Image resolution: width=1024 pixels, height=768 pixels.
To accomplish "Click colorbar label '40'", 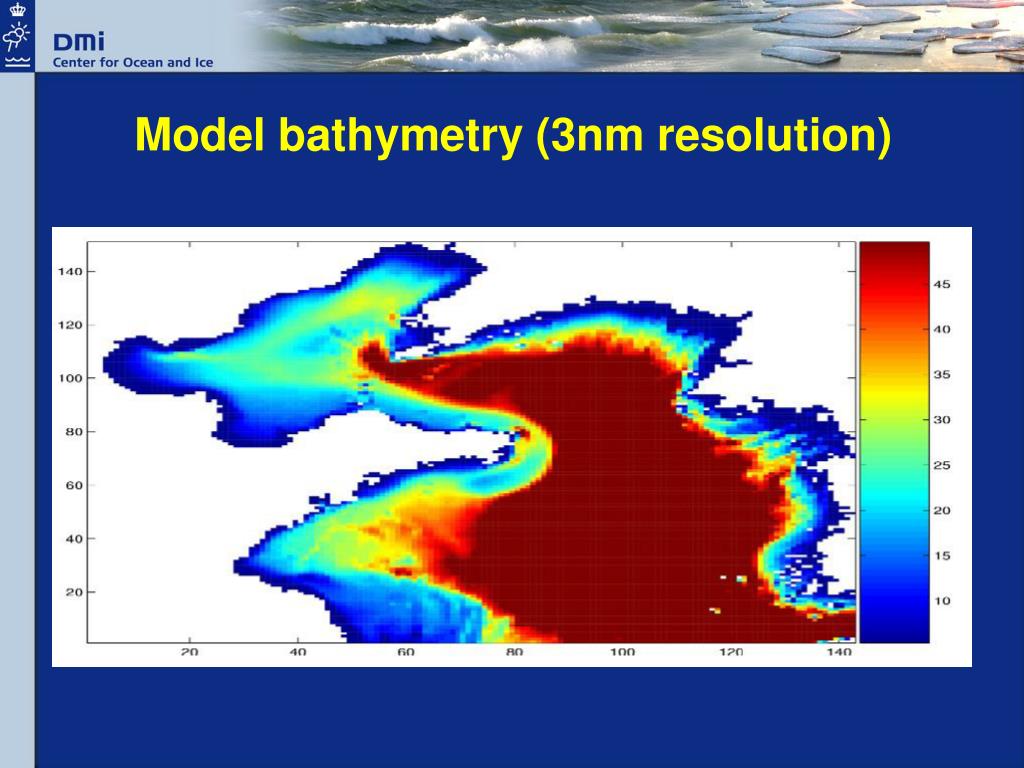I will coord(942,330).
